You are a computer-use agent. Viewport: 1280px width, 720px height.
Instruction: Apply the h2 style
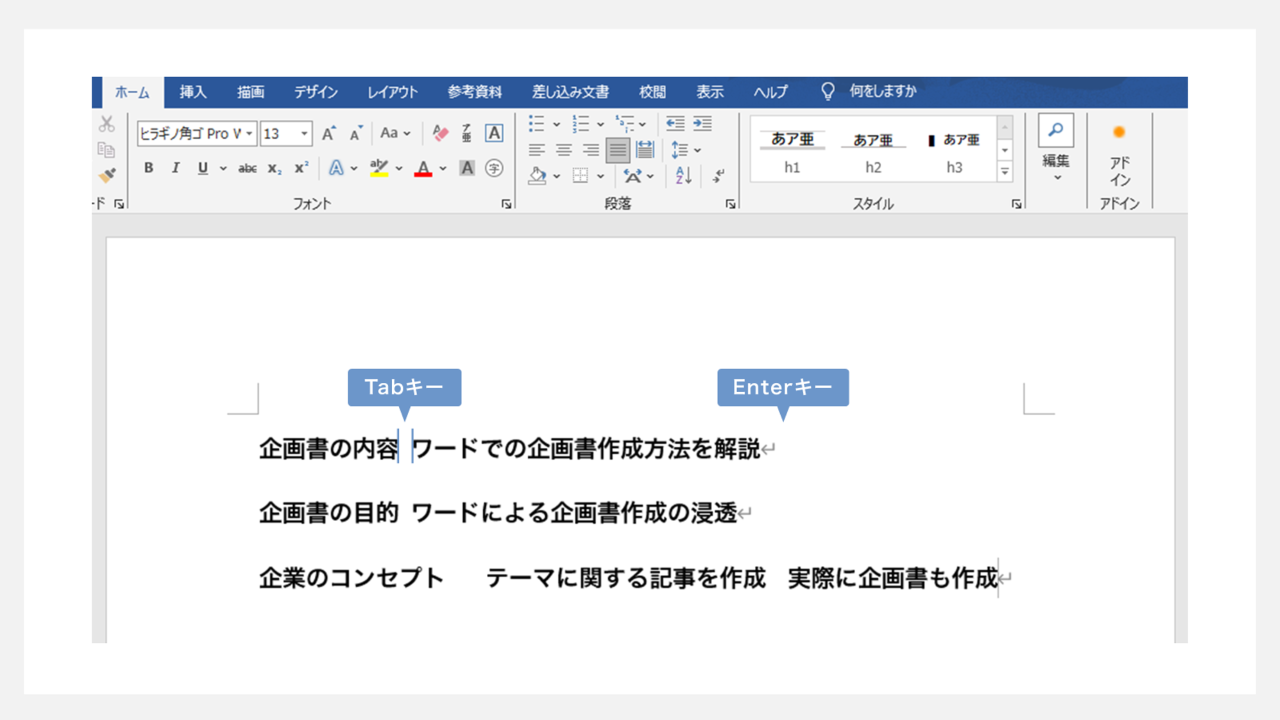pyautogui.click(x=873, y=151)
